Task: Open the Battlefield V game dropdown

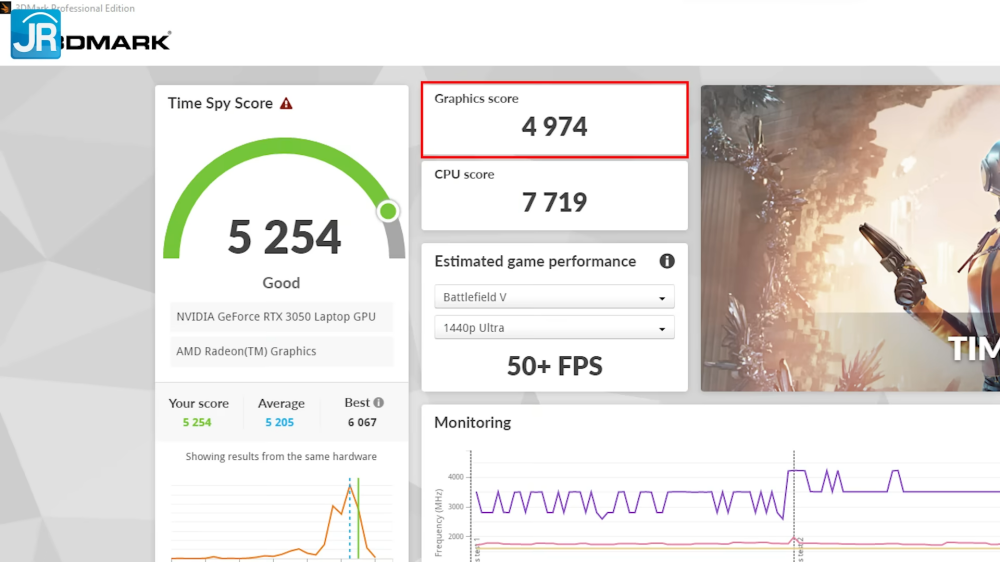Action: pyautogui.click(x=554, y=297)
